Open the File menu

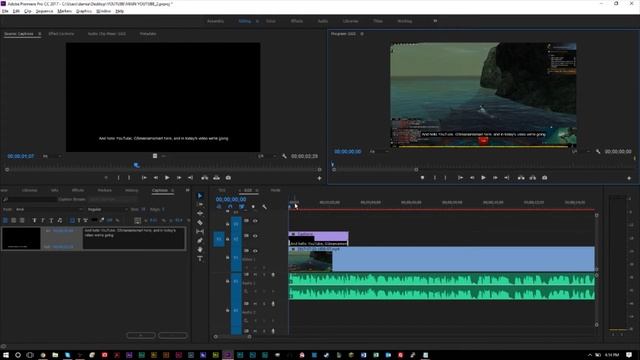5,11
